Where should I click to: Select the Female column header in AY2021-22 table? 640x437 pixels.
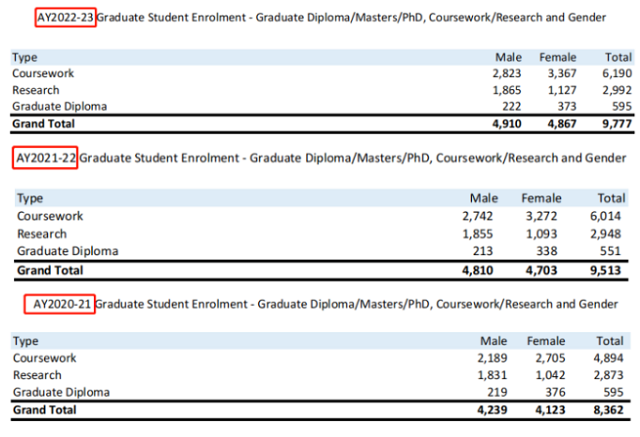[x=541, y=198]
